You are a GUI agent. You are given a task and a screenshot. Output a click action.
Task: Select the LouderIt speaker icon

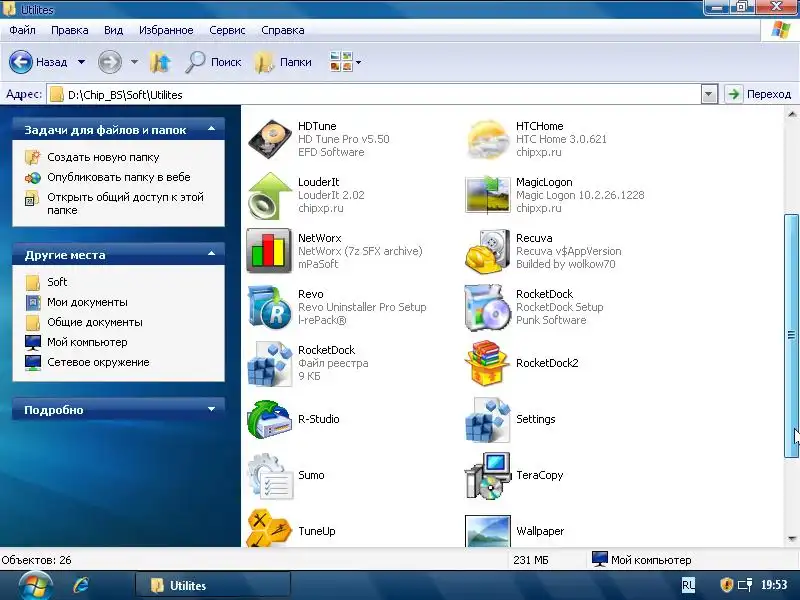(269, 195)
